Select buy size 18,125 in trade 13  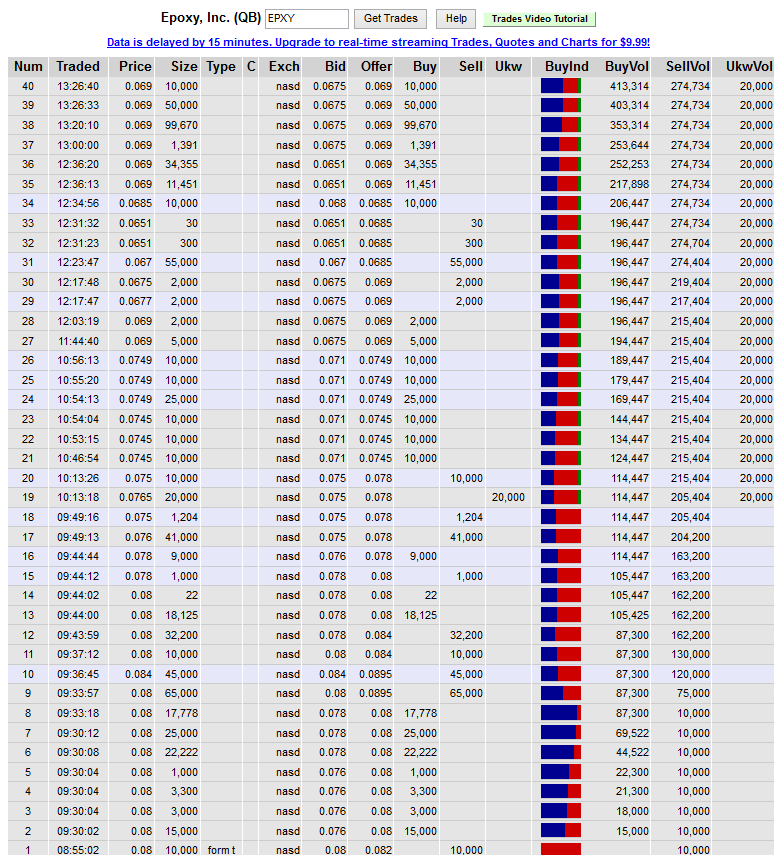click(420, 615)
